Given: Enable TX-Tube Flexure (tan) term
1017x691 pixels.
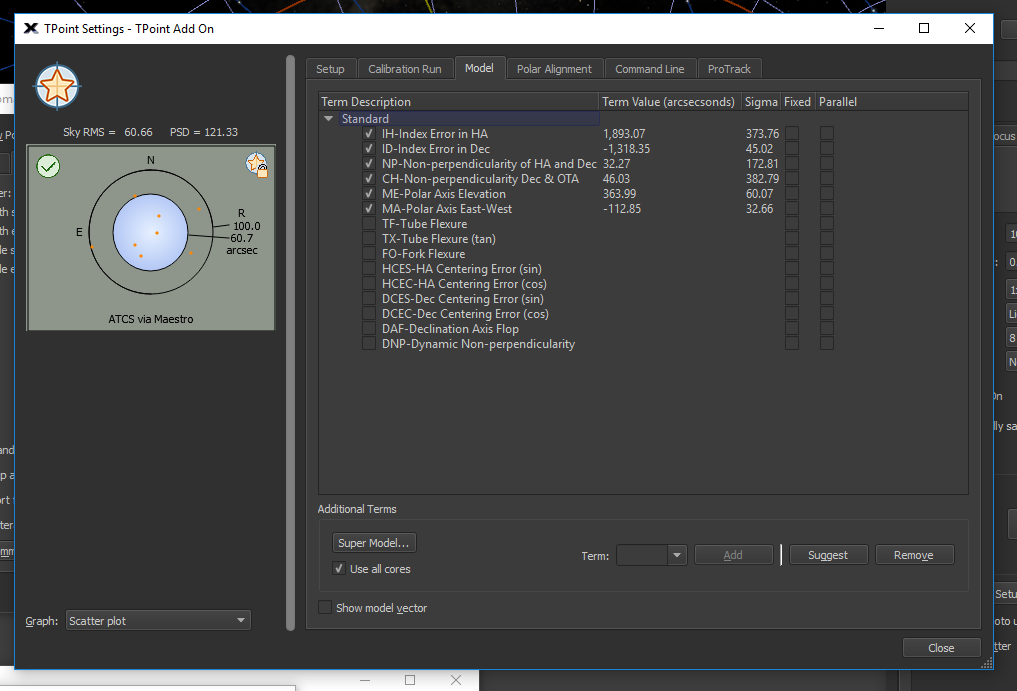Looking at the screenshot, I should (369, 238).
